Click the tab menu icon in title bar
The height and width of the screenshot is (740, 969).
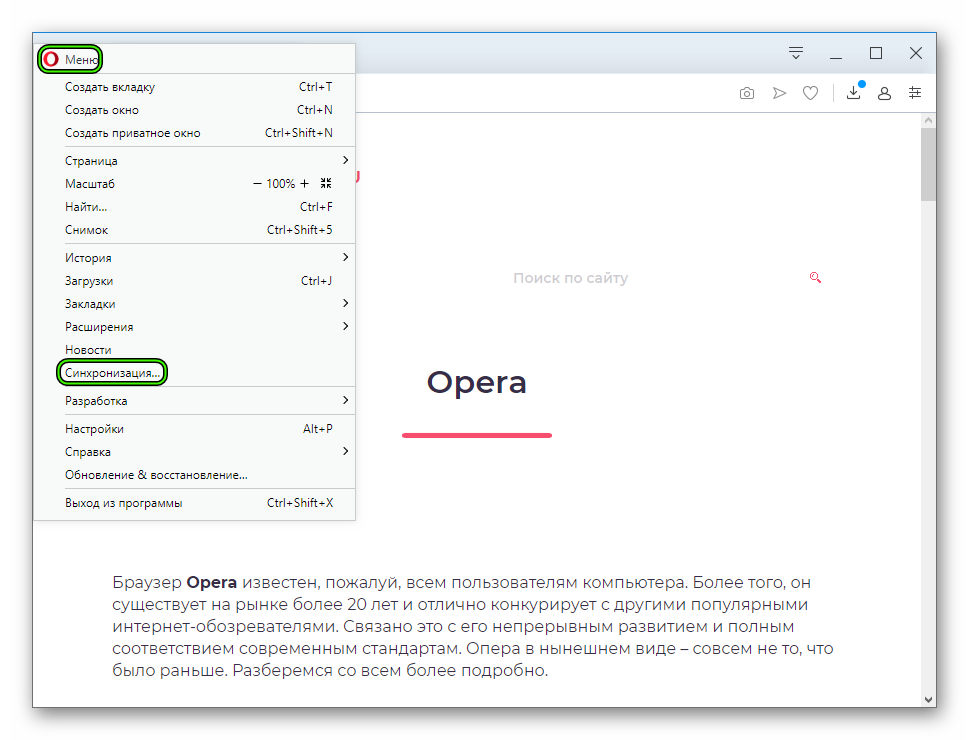tap(796, 53)
